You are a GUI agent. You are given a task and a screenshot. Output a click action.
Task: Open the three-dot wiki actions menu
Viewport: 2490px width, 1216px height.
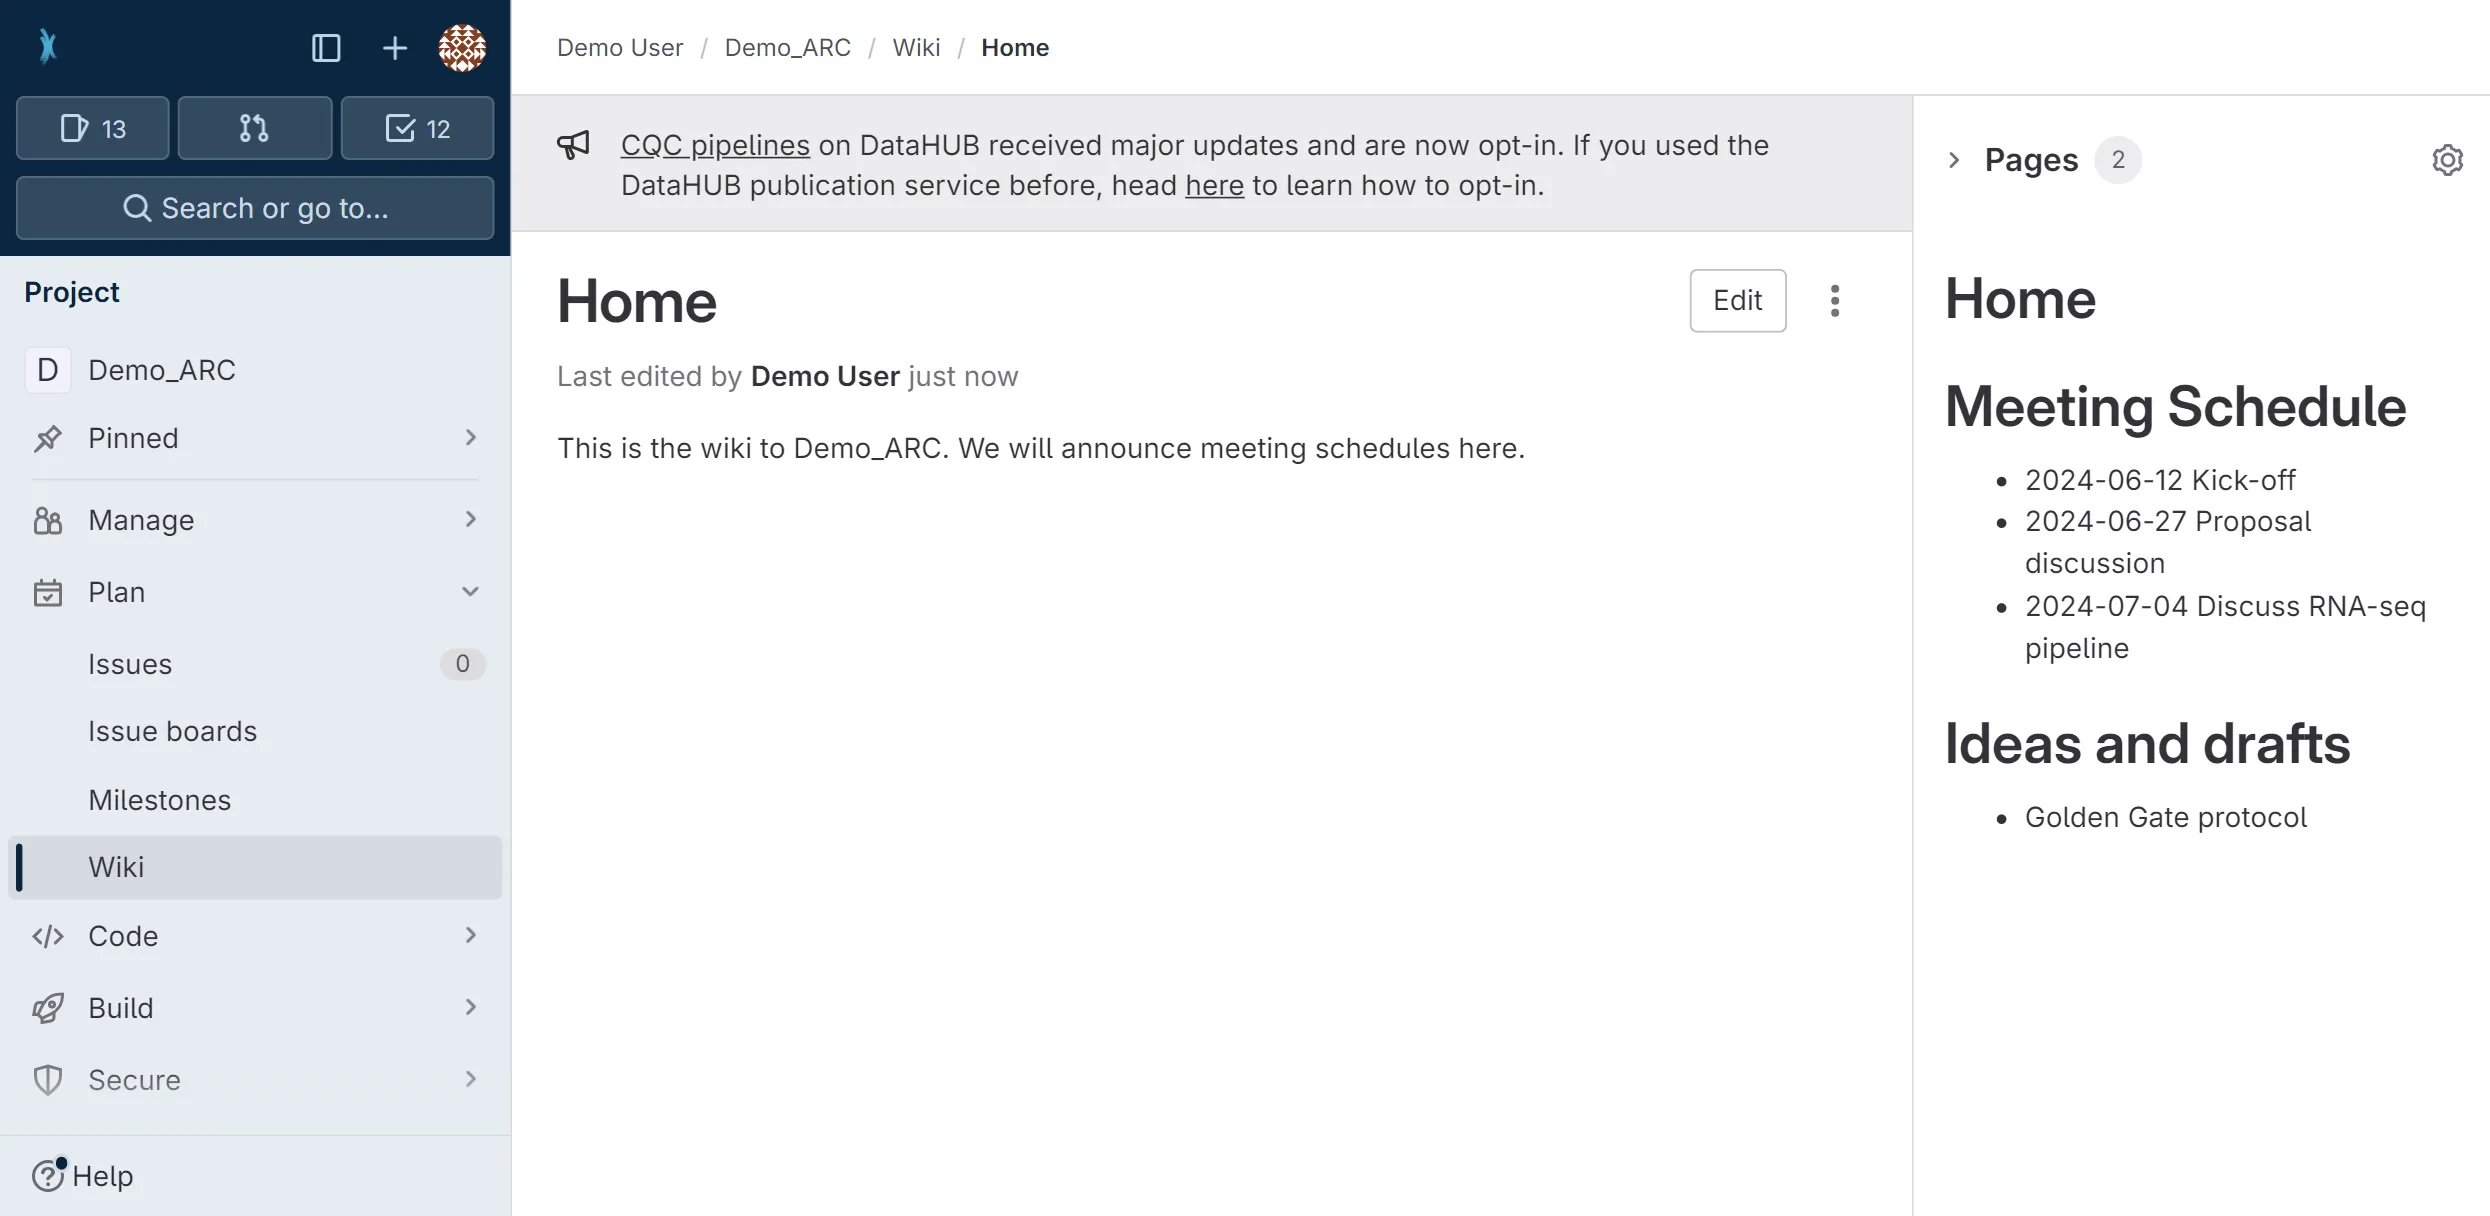coord(1834,301)
